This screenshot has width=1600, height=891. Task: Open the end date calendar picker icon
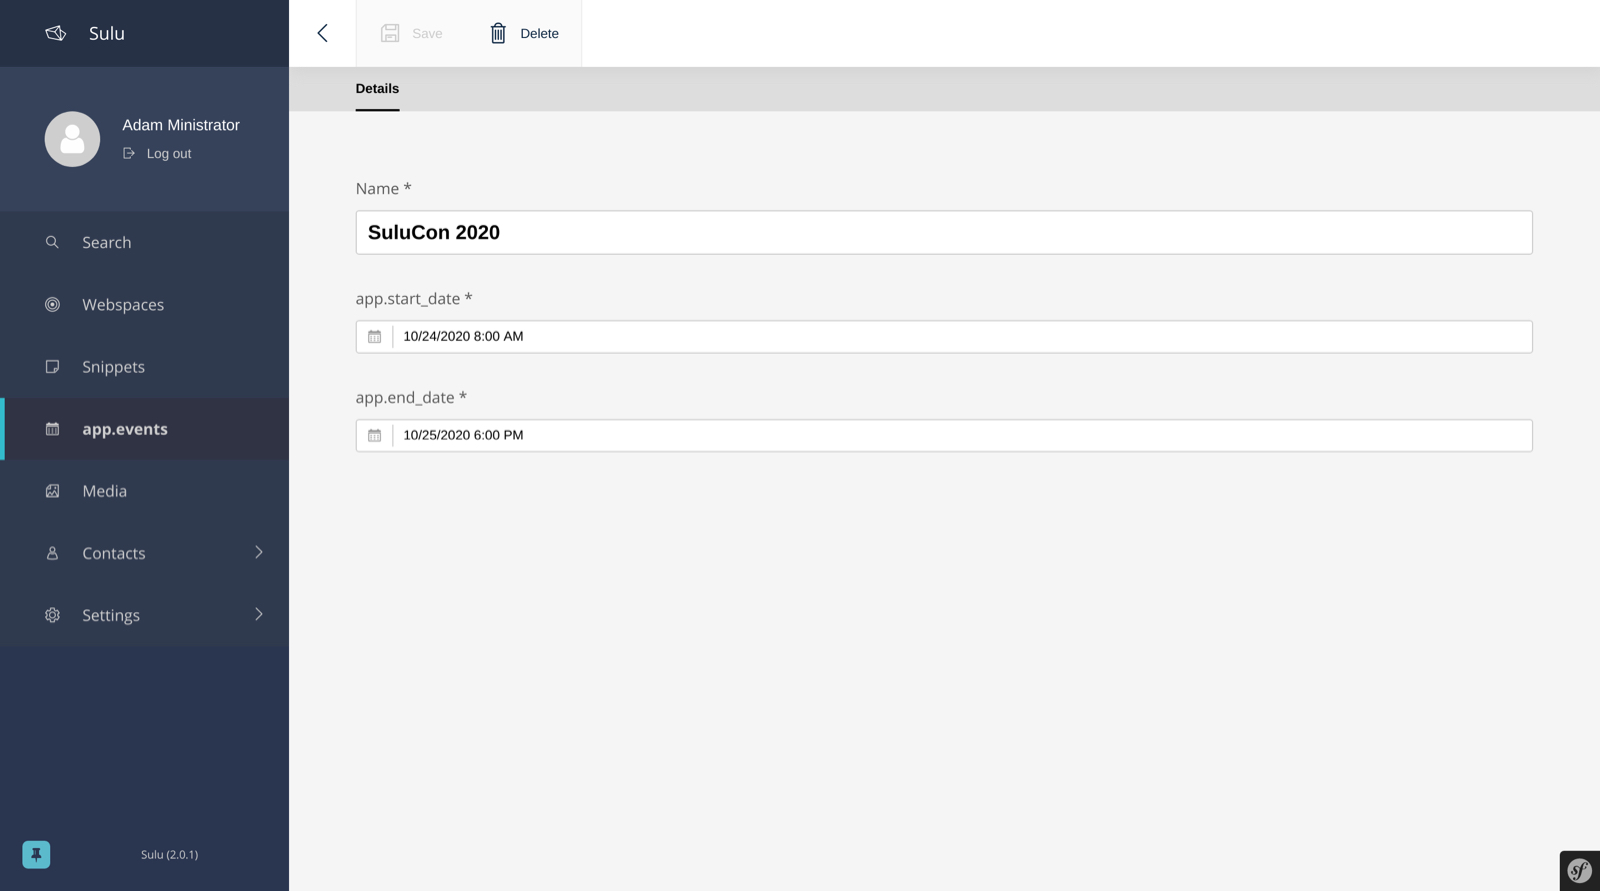tap(374, 435)
